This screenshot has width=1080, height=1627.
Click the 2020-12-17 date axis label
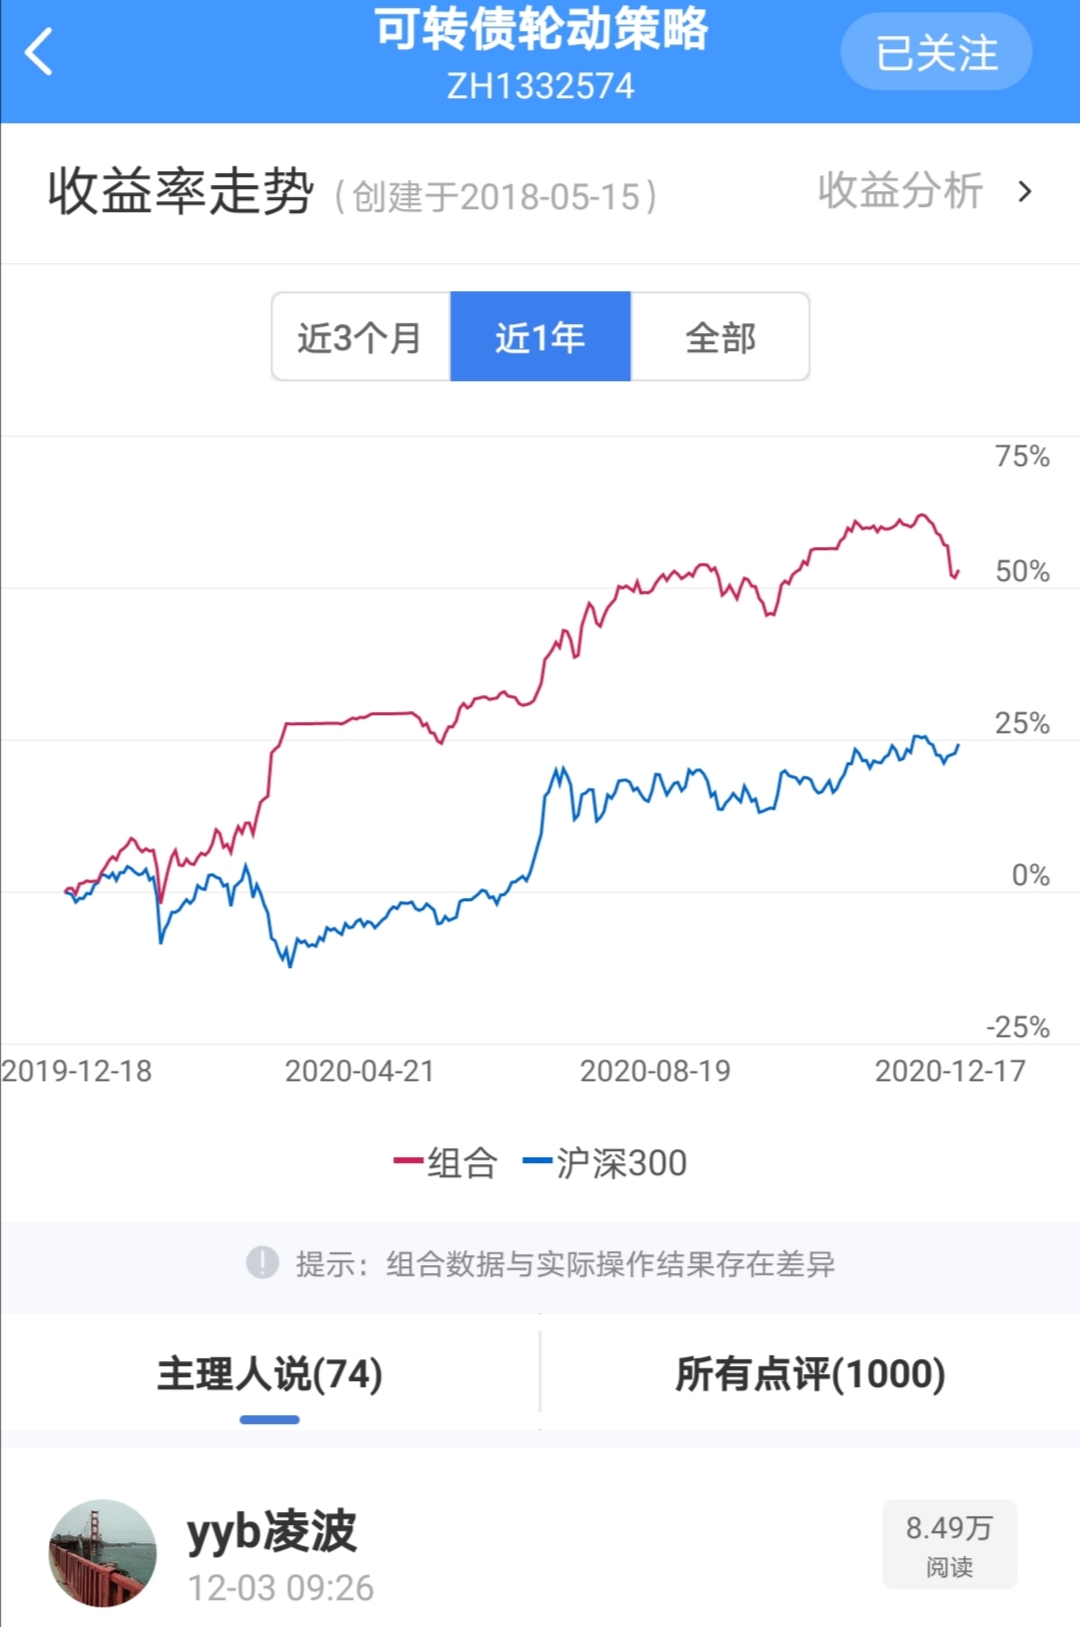(950, 1071)
